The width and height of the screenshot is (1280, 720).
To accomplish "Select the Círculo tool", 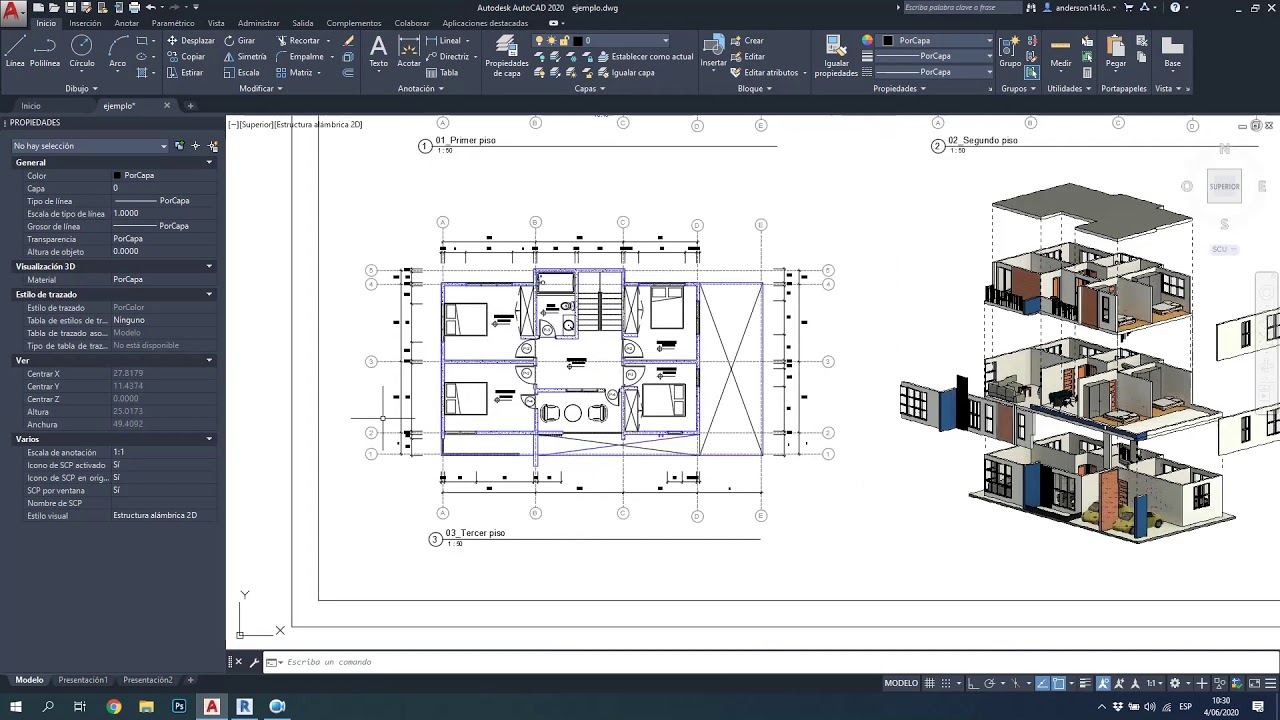I will pos(82,50).
